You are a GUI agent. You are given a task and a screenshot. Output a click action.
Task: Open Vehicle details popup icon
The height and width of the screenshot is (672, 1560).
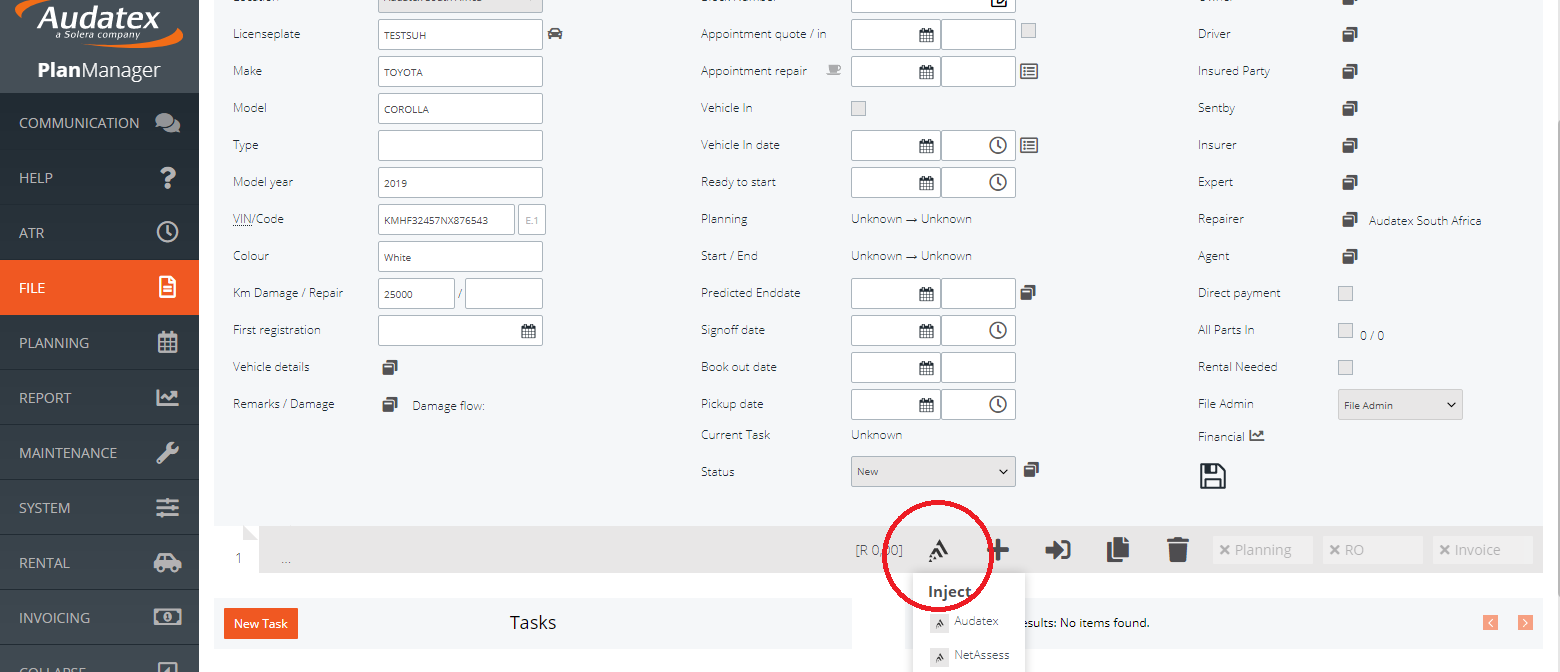tap(390, 368)
